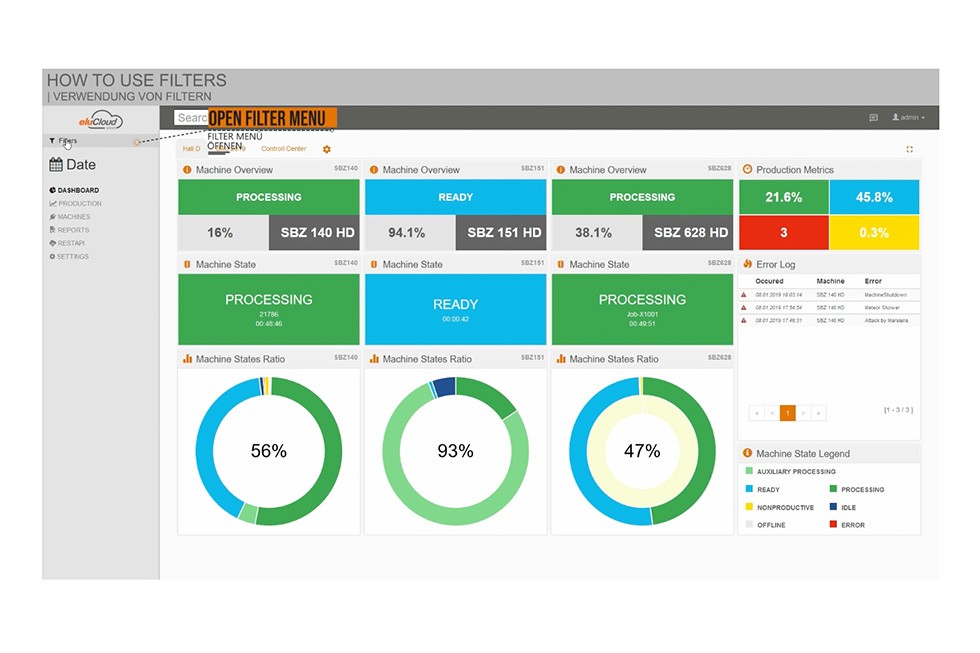This screenshot has width=980, height=653.
Task: Click the Error legend entry
Action: point(848,525)
